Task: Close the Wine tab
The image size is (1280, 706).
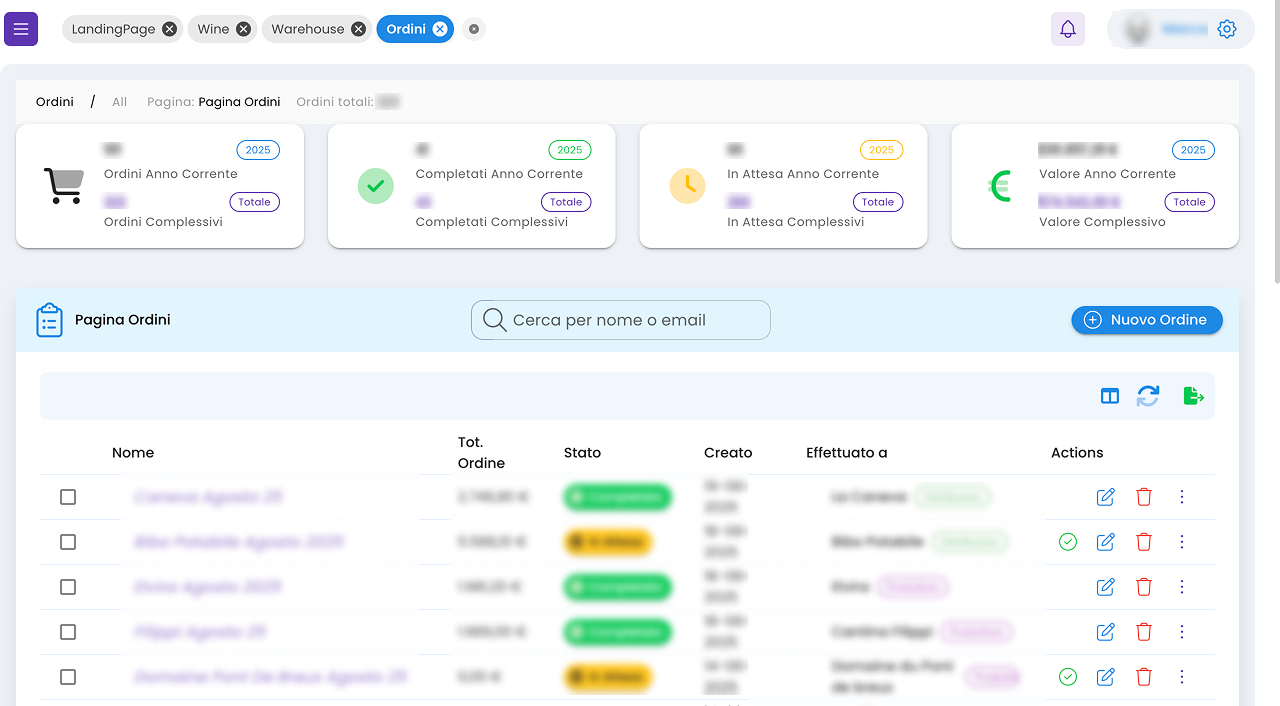Action: (243, 29)
